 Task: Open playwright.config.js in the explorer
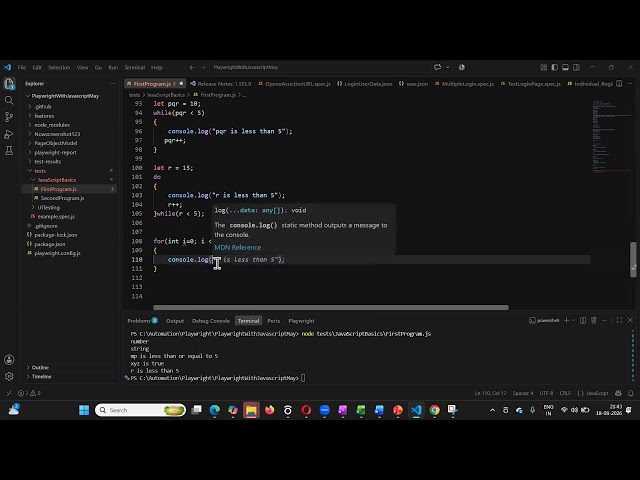[x=57, y=253]
